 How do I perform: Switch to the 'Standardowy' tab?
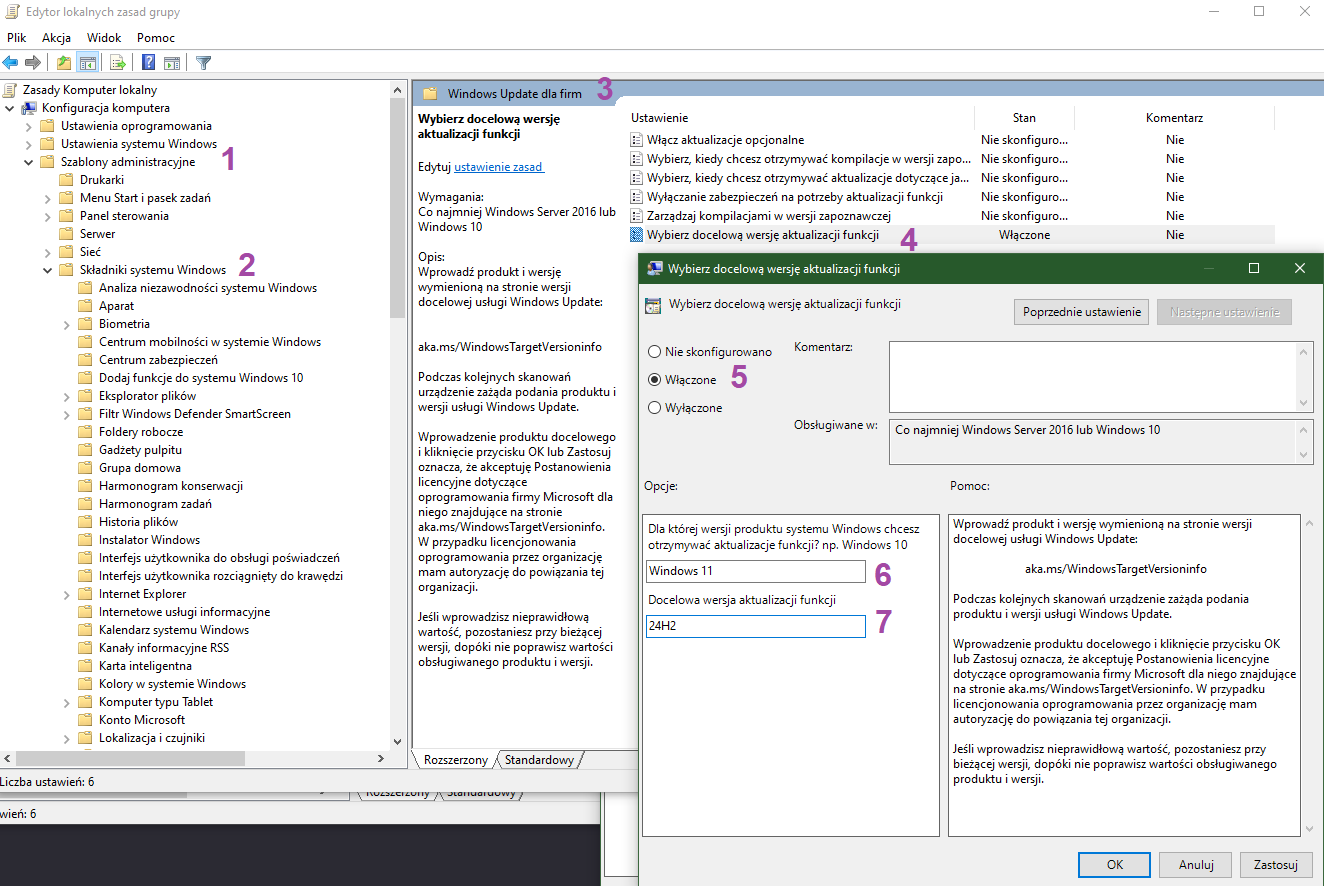click(539, 760)
